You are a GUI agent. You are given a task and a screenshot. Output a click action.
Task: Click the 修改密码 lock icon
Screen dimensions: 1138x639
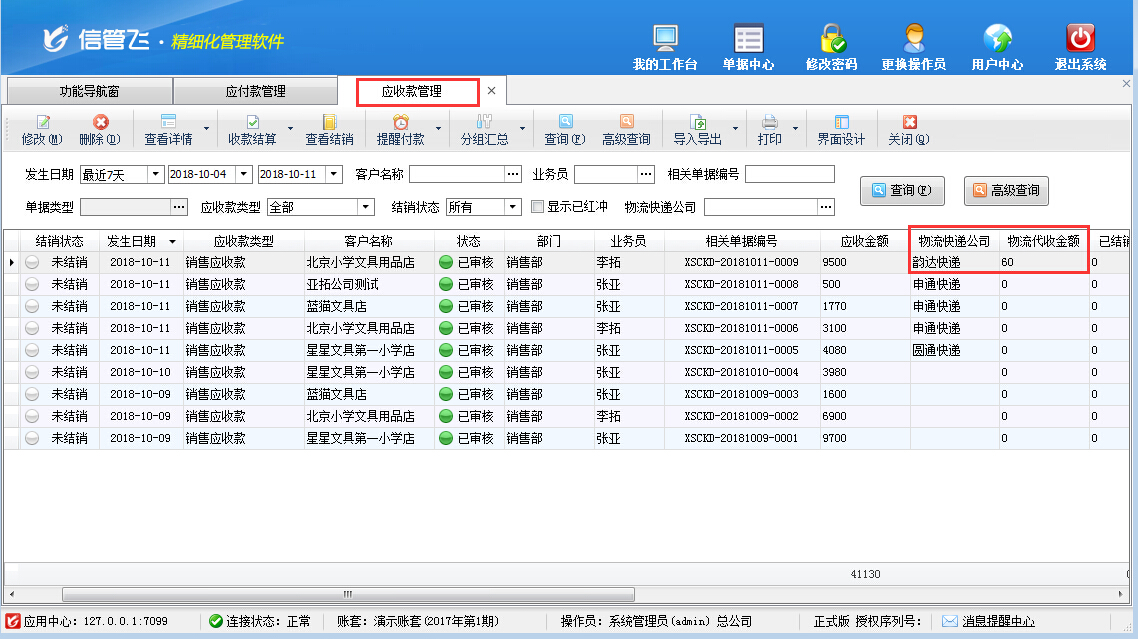pos(831,39)
